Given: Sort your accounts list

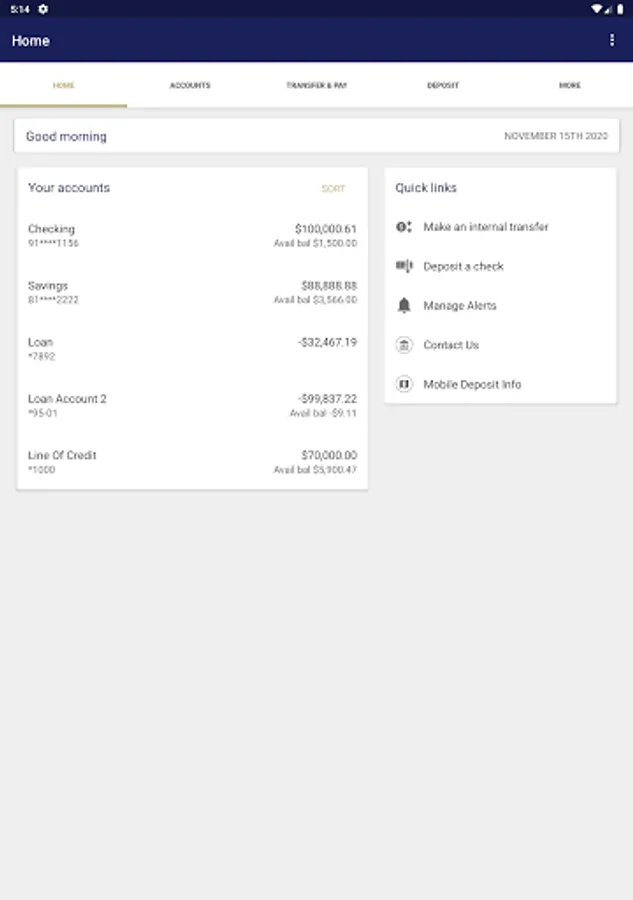Looking at the screenshot, I should [333, 189].
